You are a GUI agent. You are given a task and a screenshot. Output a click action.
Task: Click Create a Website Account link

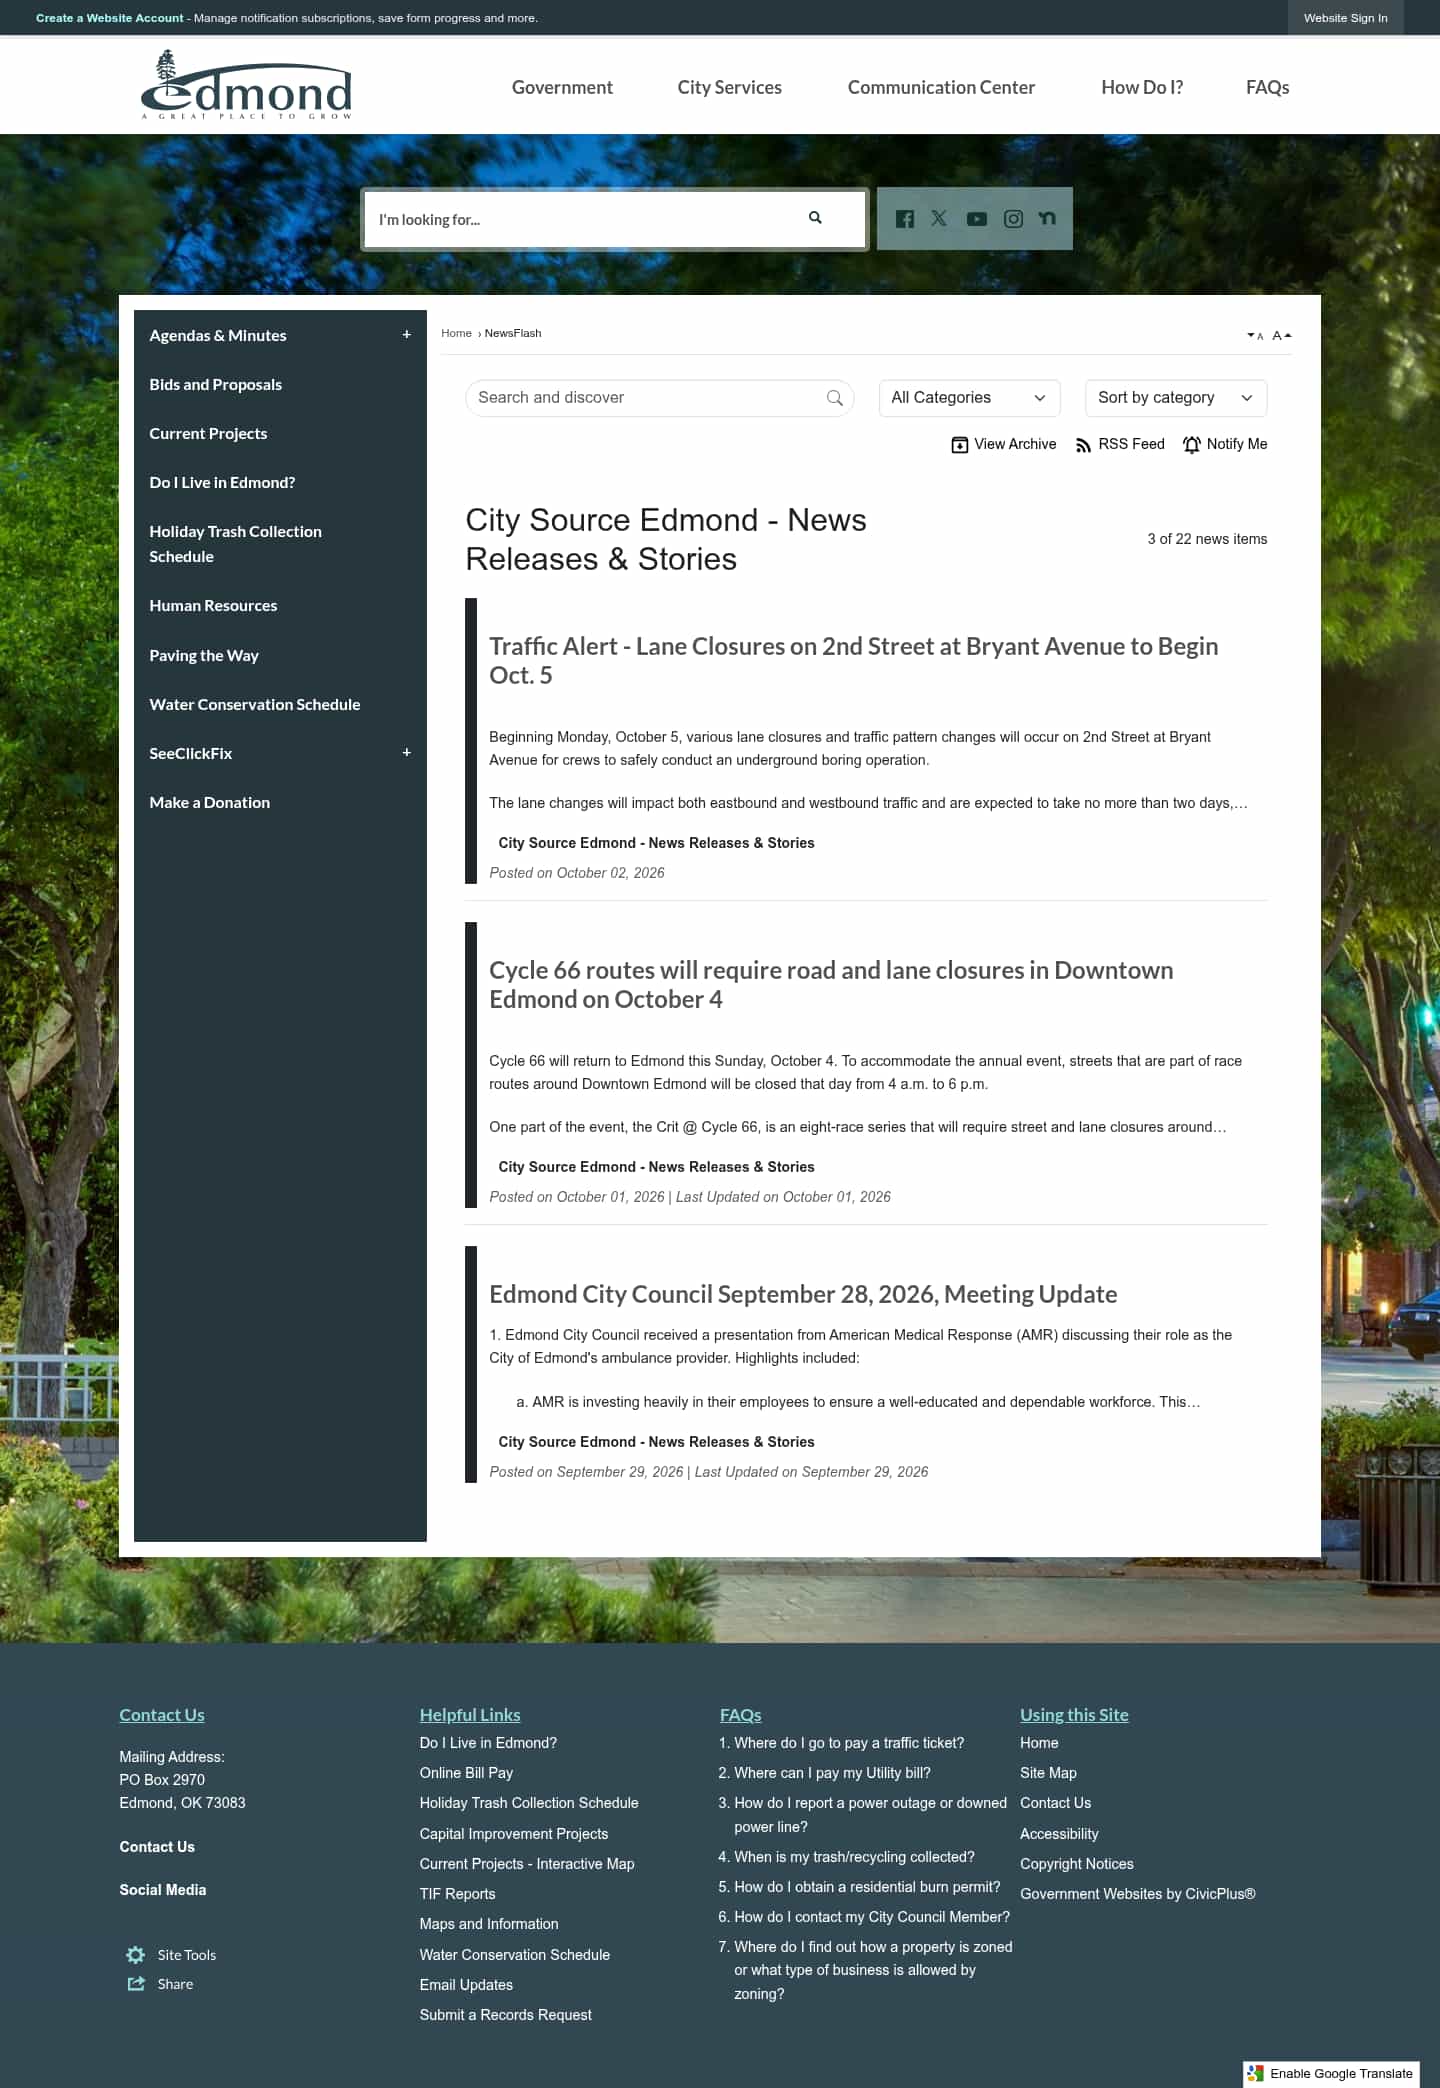[x=110, y=18]
